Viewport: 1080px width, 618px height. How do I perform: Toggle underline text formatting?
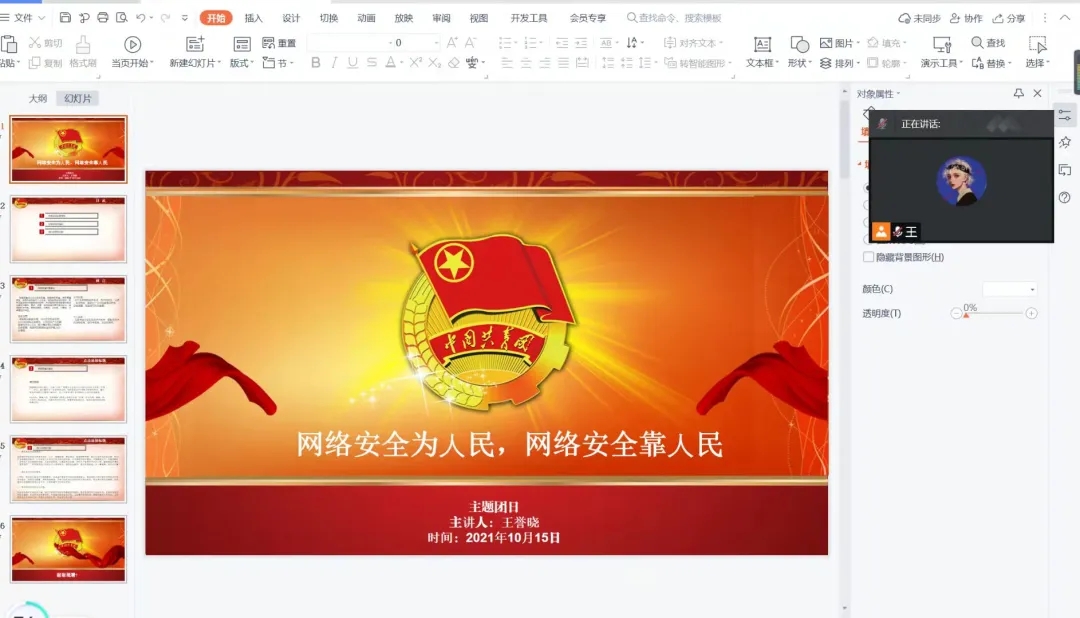click(x=352, y=63)
